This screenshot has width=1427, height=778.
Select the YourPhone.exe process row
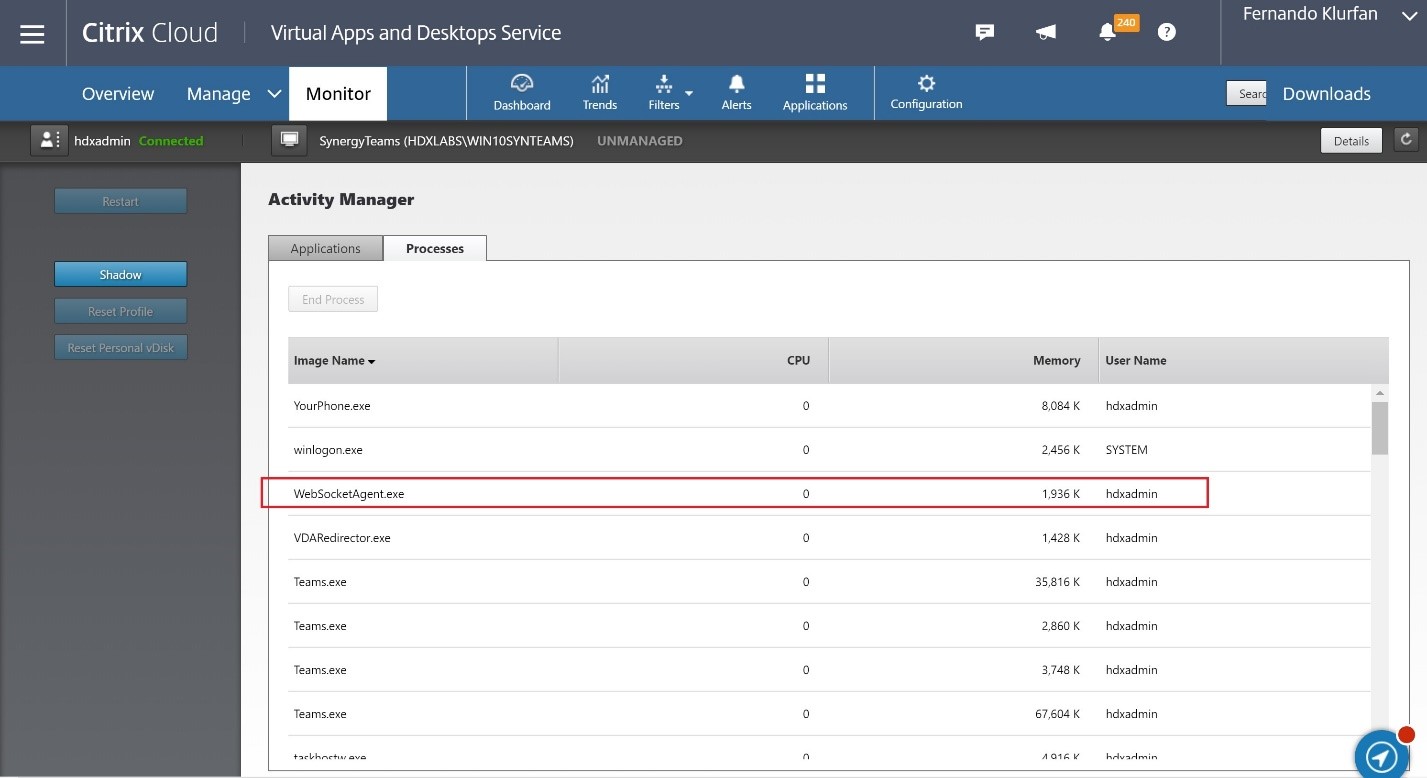click(x=830, y=406)
